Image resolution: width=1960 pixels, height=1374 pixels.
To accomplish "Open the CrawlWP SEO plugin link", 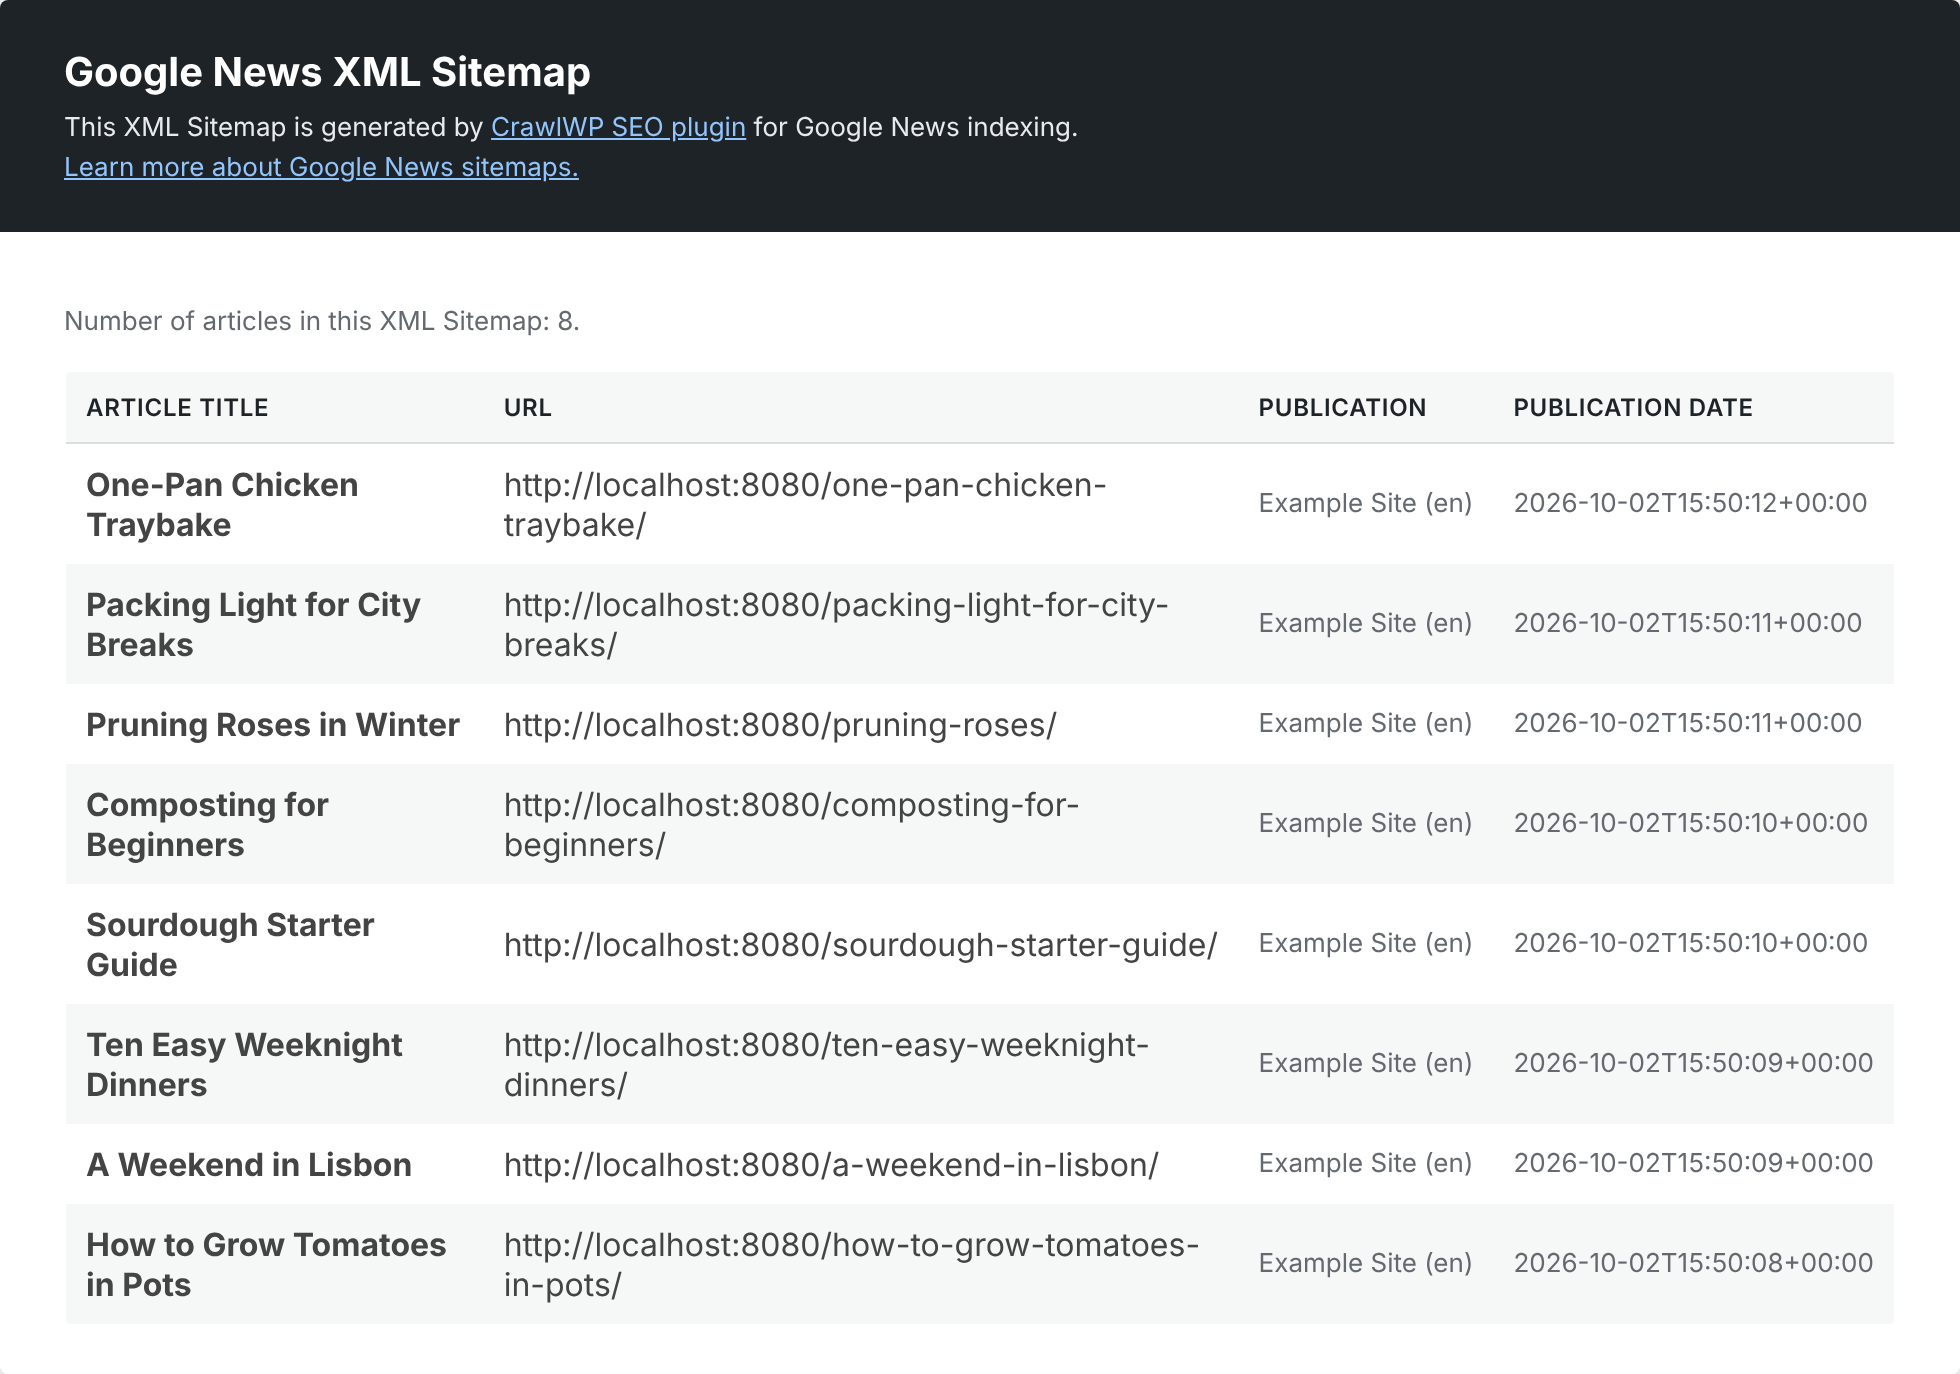I will (x=618, y=127).
